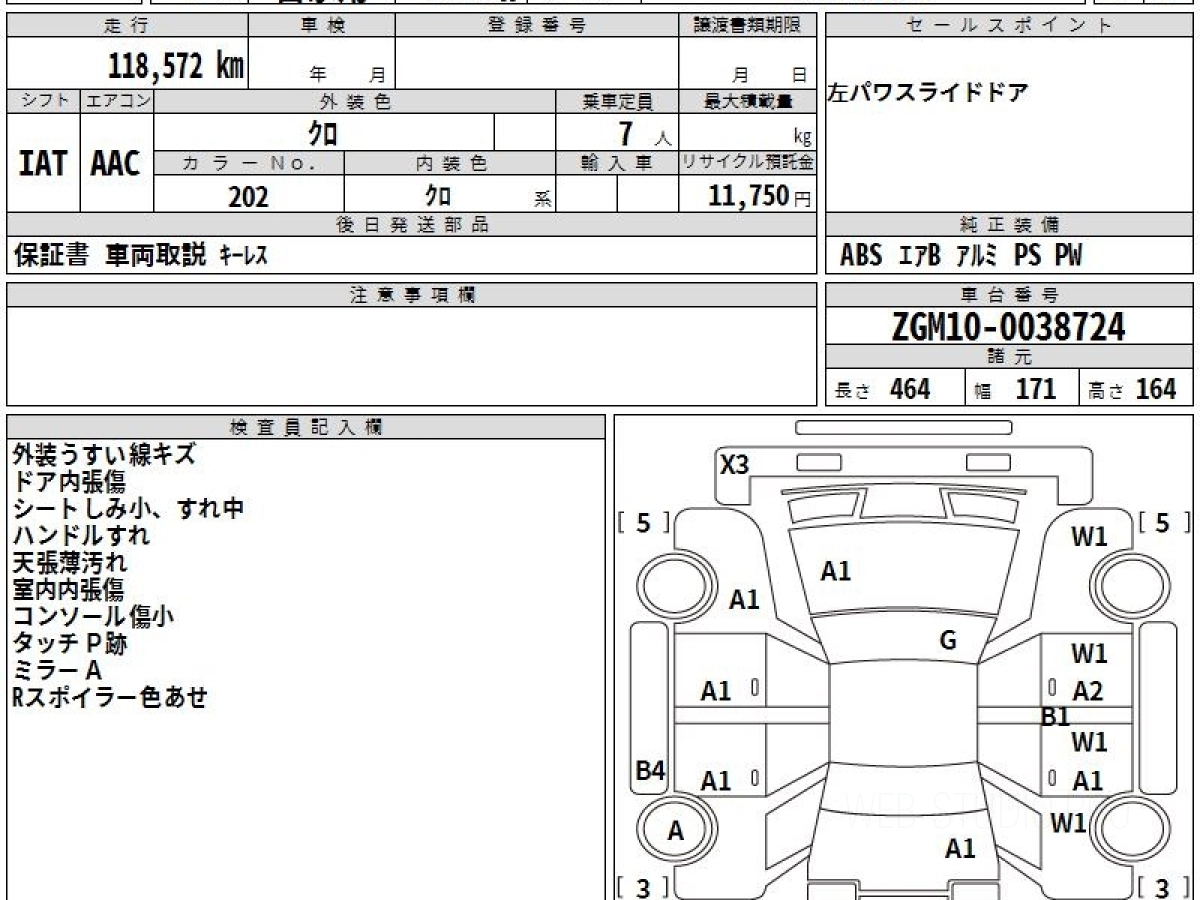Screen dimensions: 1200x900
Task: Select the PW equipment entry
Action: click(1069, 256)
